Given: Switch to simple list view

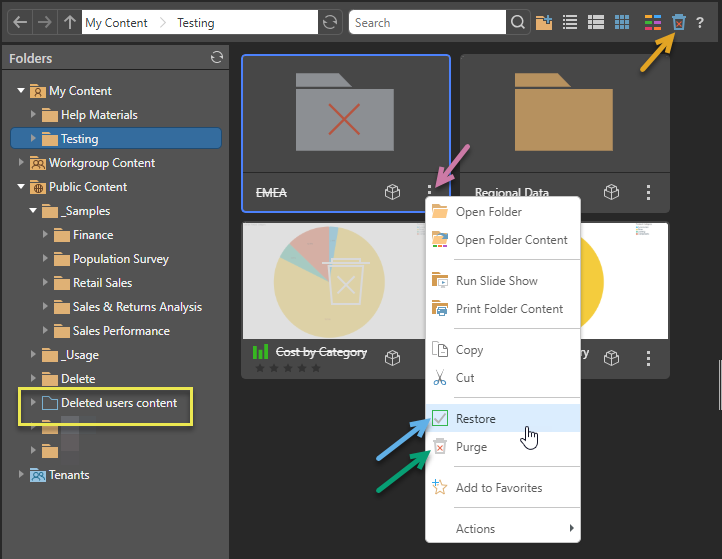Looking at the screenshot, I should (x=570, y=22).
